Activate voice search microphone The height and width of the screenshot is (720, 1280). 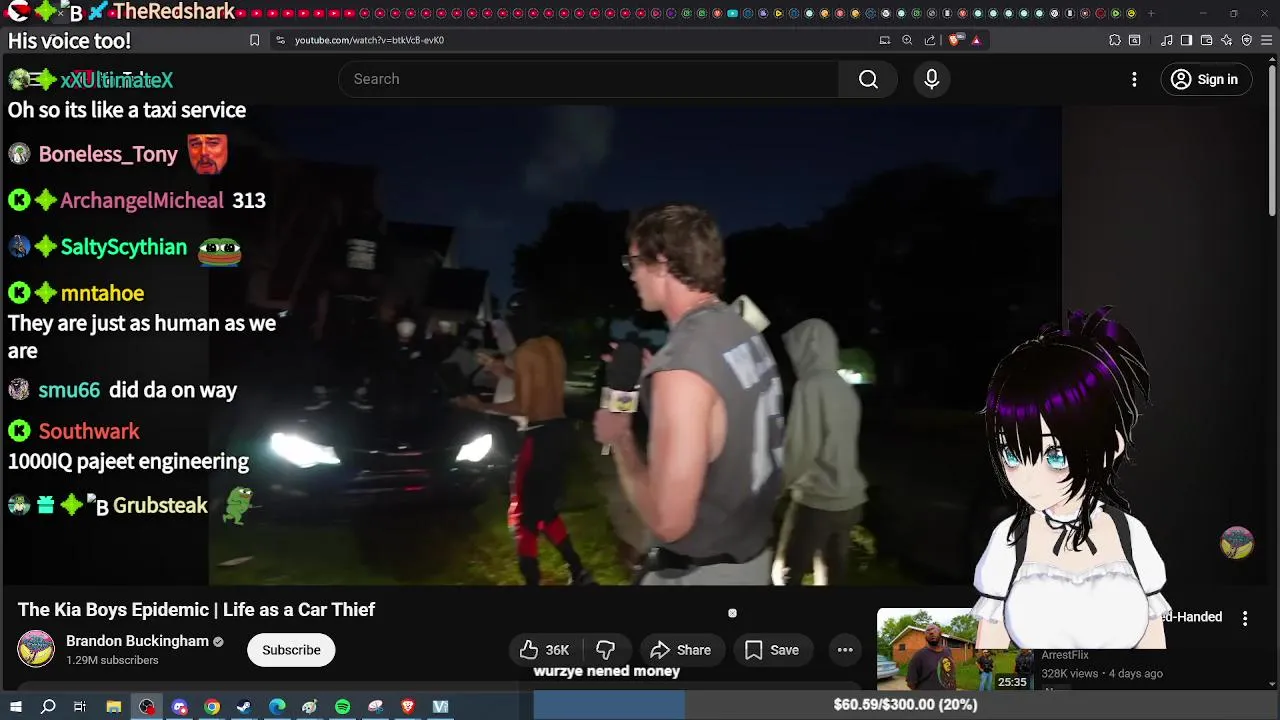click(932, 79)
